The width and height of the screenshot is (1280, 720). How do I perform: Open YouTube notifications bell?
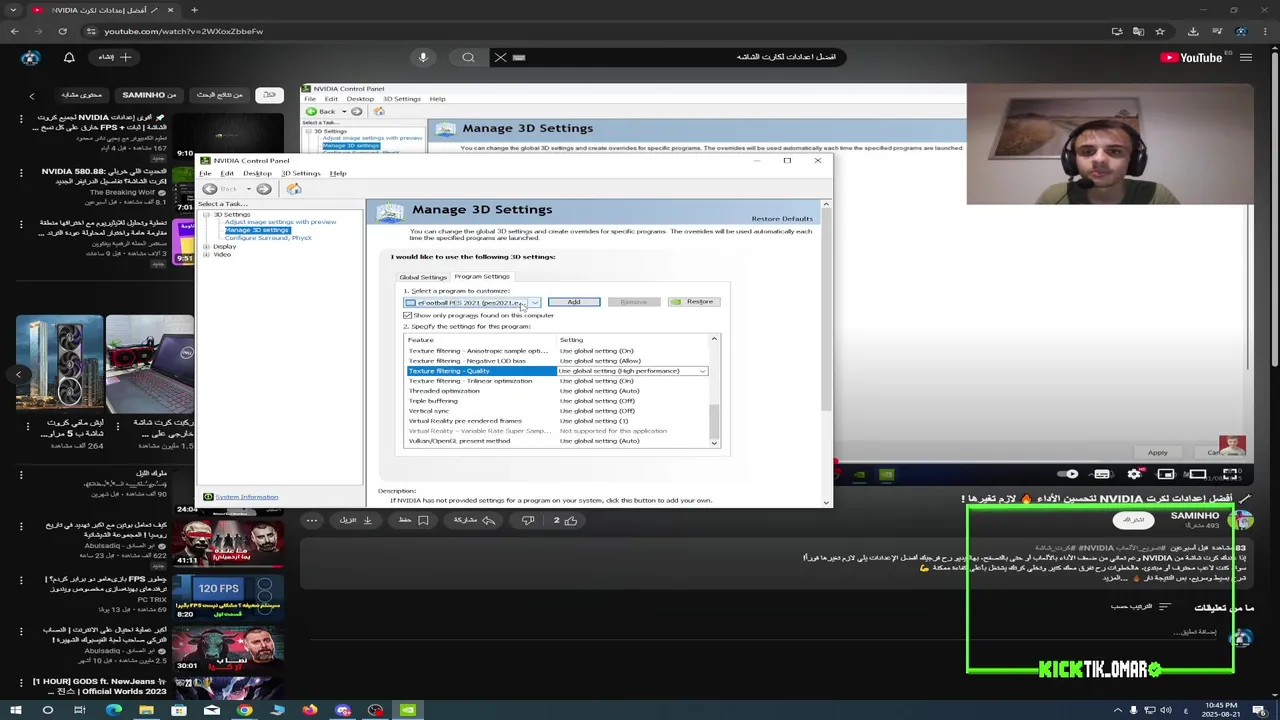click(x=69, y=57)
